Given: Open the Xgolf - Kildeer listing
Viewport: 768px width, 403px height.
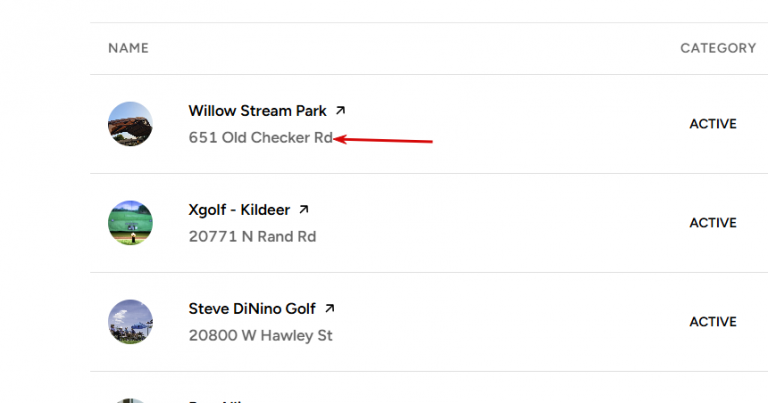Looking at the screenshot, I should (239, 210).
